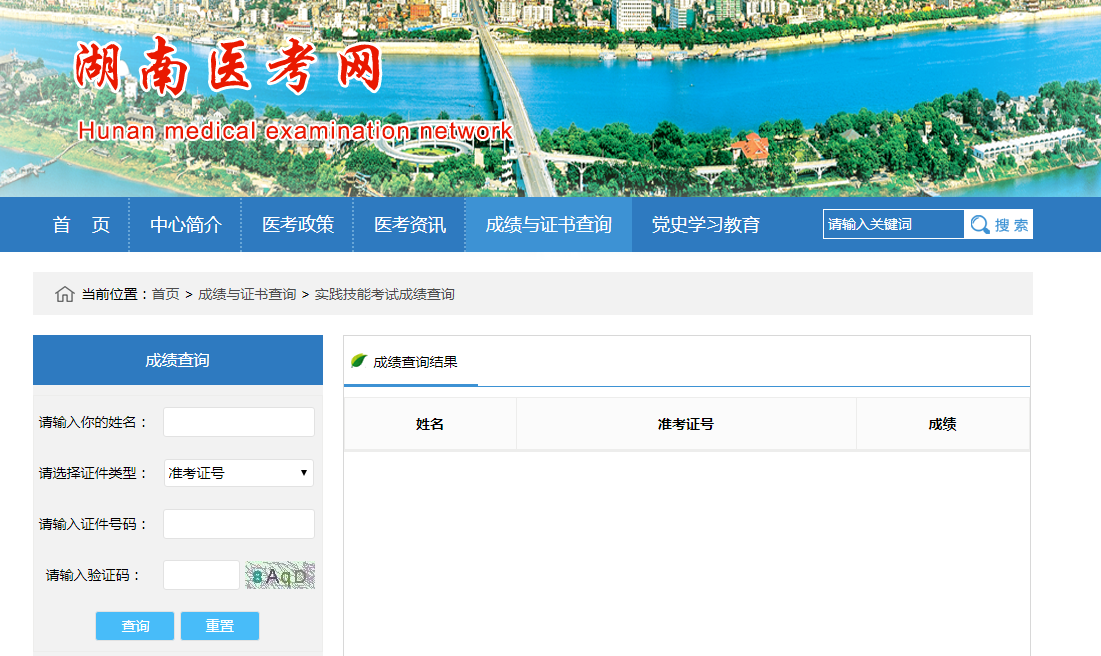Open the 中心简介 menu item

click(186, 225)
